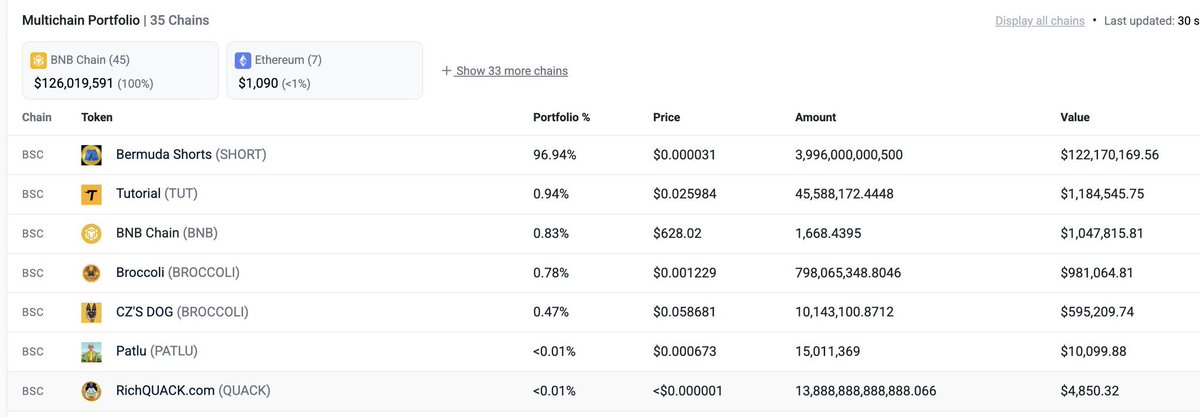1200x417 pixels.
Task: Click Display all chains link
Action: (1040, 21)
